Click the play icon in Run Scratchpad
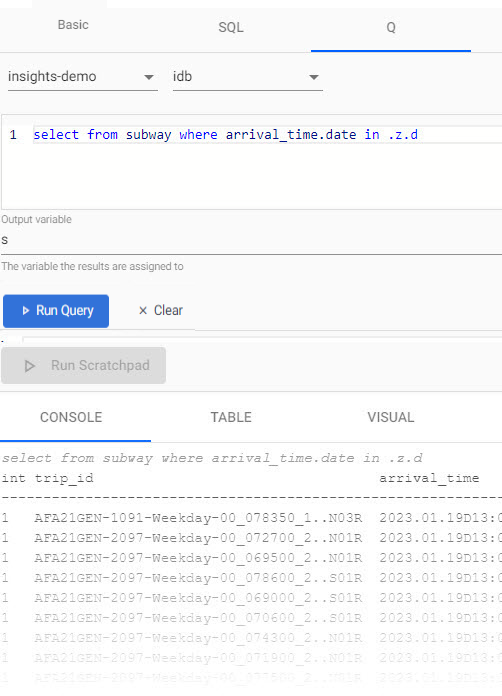The image size is (502, 696). pyautogui.click(x=30, y=366)
